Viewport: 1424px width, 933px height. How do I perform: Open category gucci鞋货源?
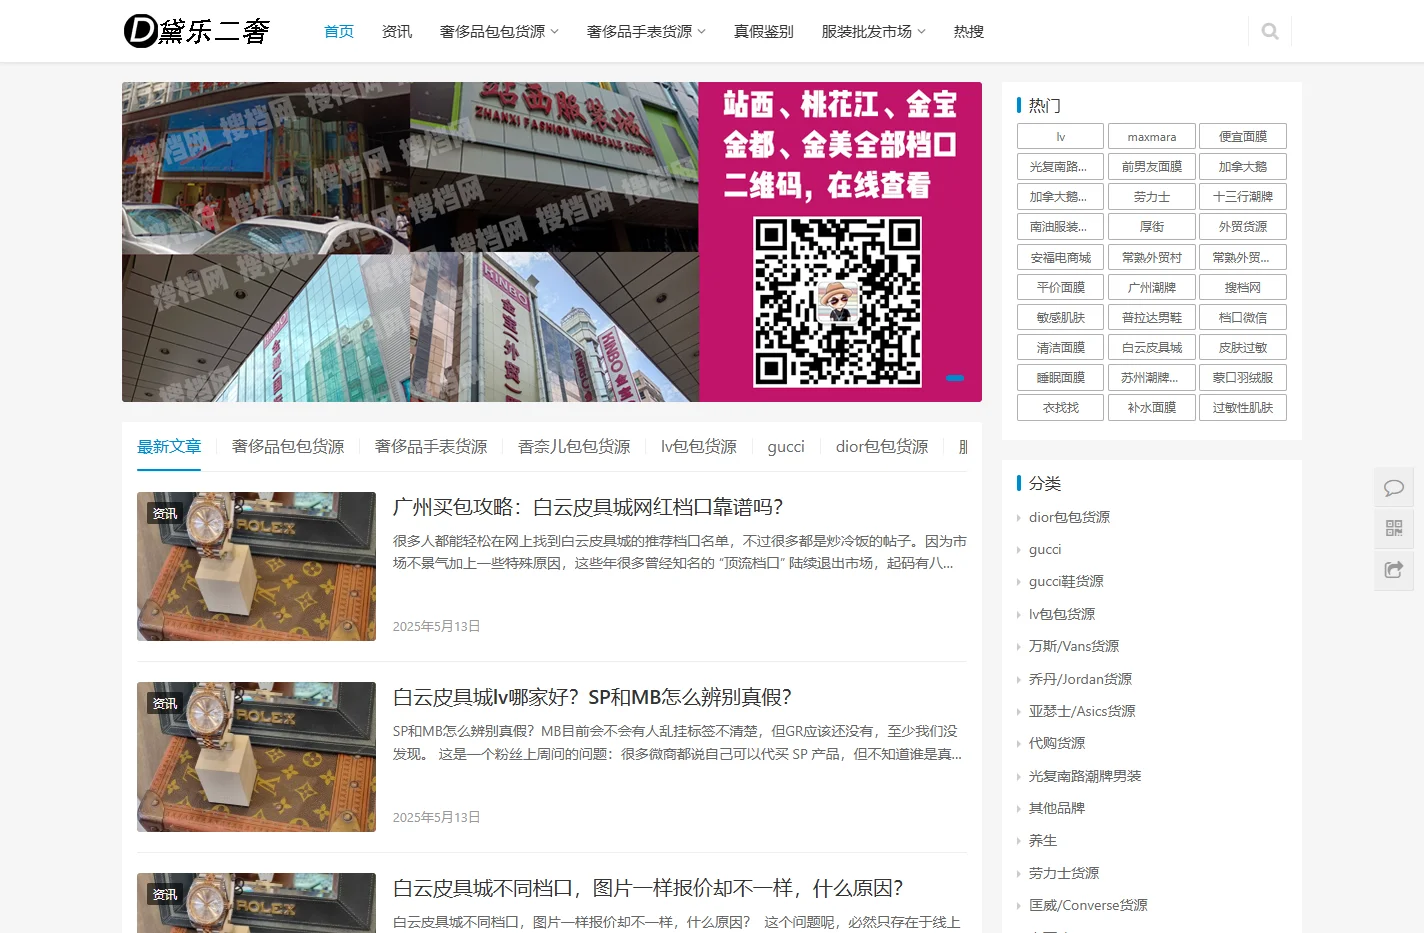point(1066,581)
